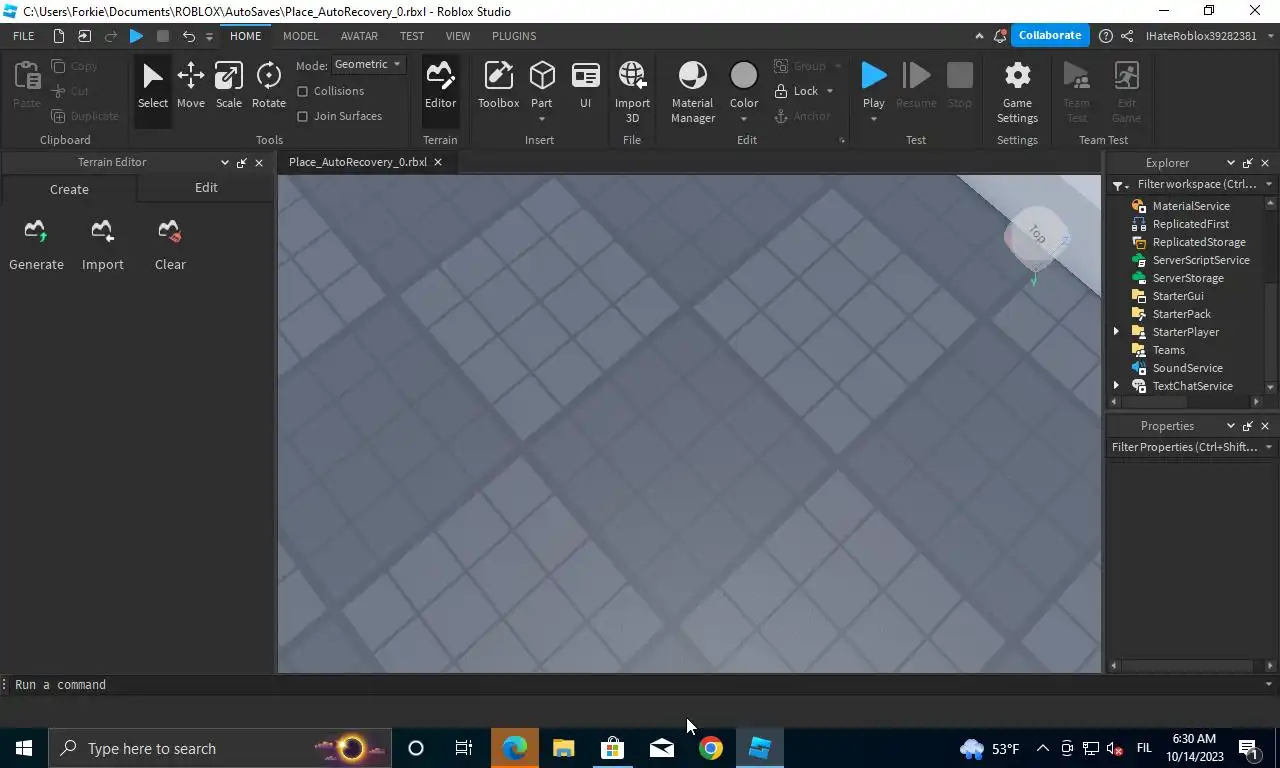Click the Generate terrain icon

click(36, 231)
